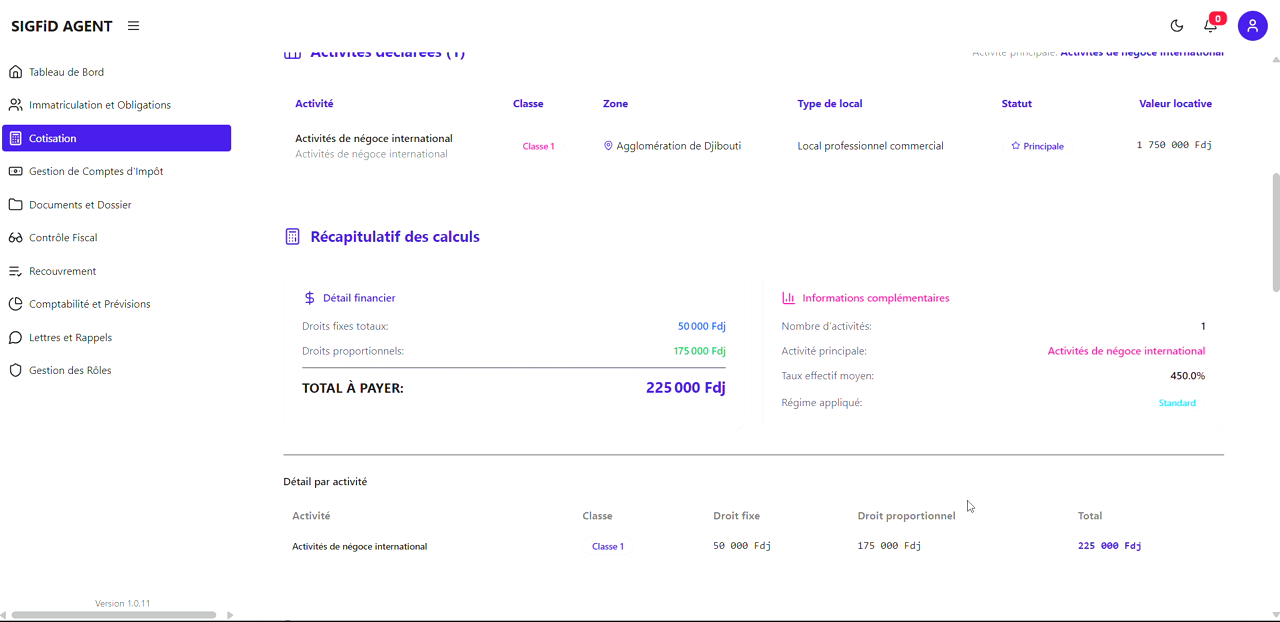Image resolution: width=1280 pixels, height=622 pixels.
Task: Click the Activités de négoce international link
Action: point(1126,351)
